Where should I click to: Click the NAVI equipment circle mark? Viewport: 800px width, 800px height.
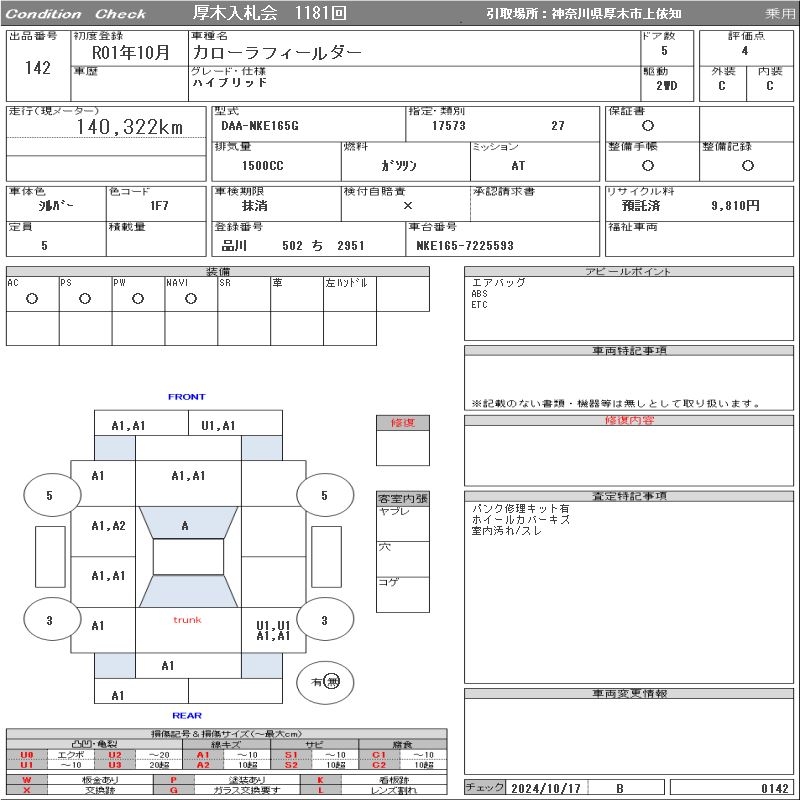pos(191,299)
